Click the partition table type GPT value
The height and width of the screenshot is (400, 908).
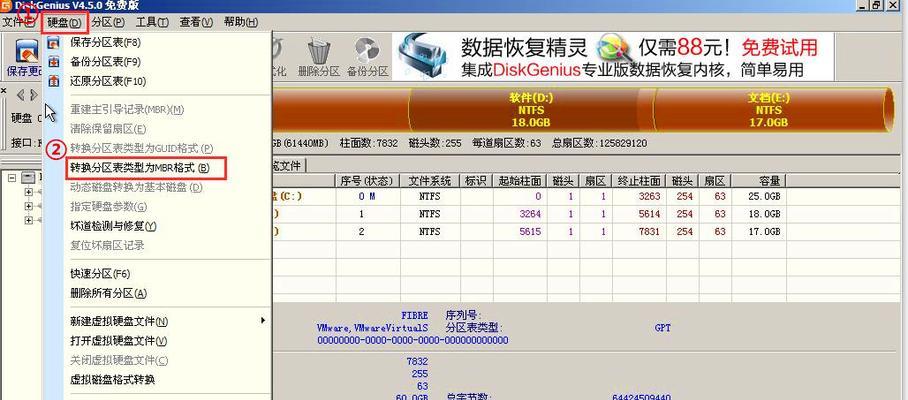coord(662,328)
